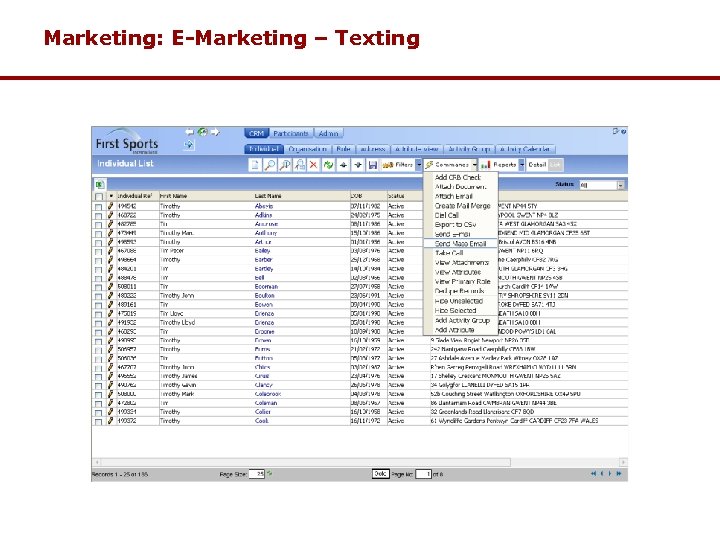This screenshot has width=720, height=540.
Task: Open the Commands dropdown arrow
Action: pyautogui.click(x=474, y=165)
